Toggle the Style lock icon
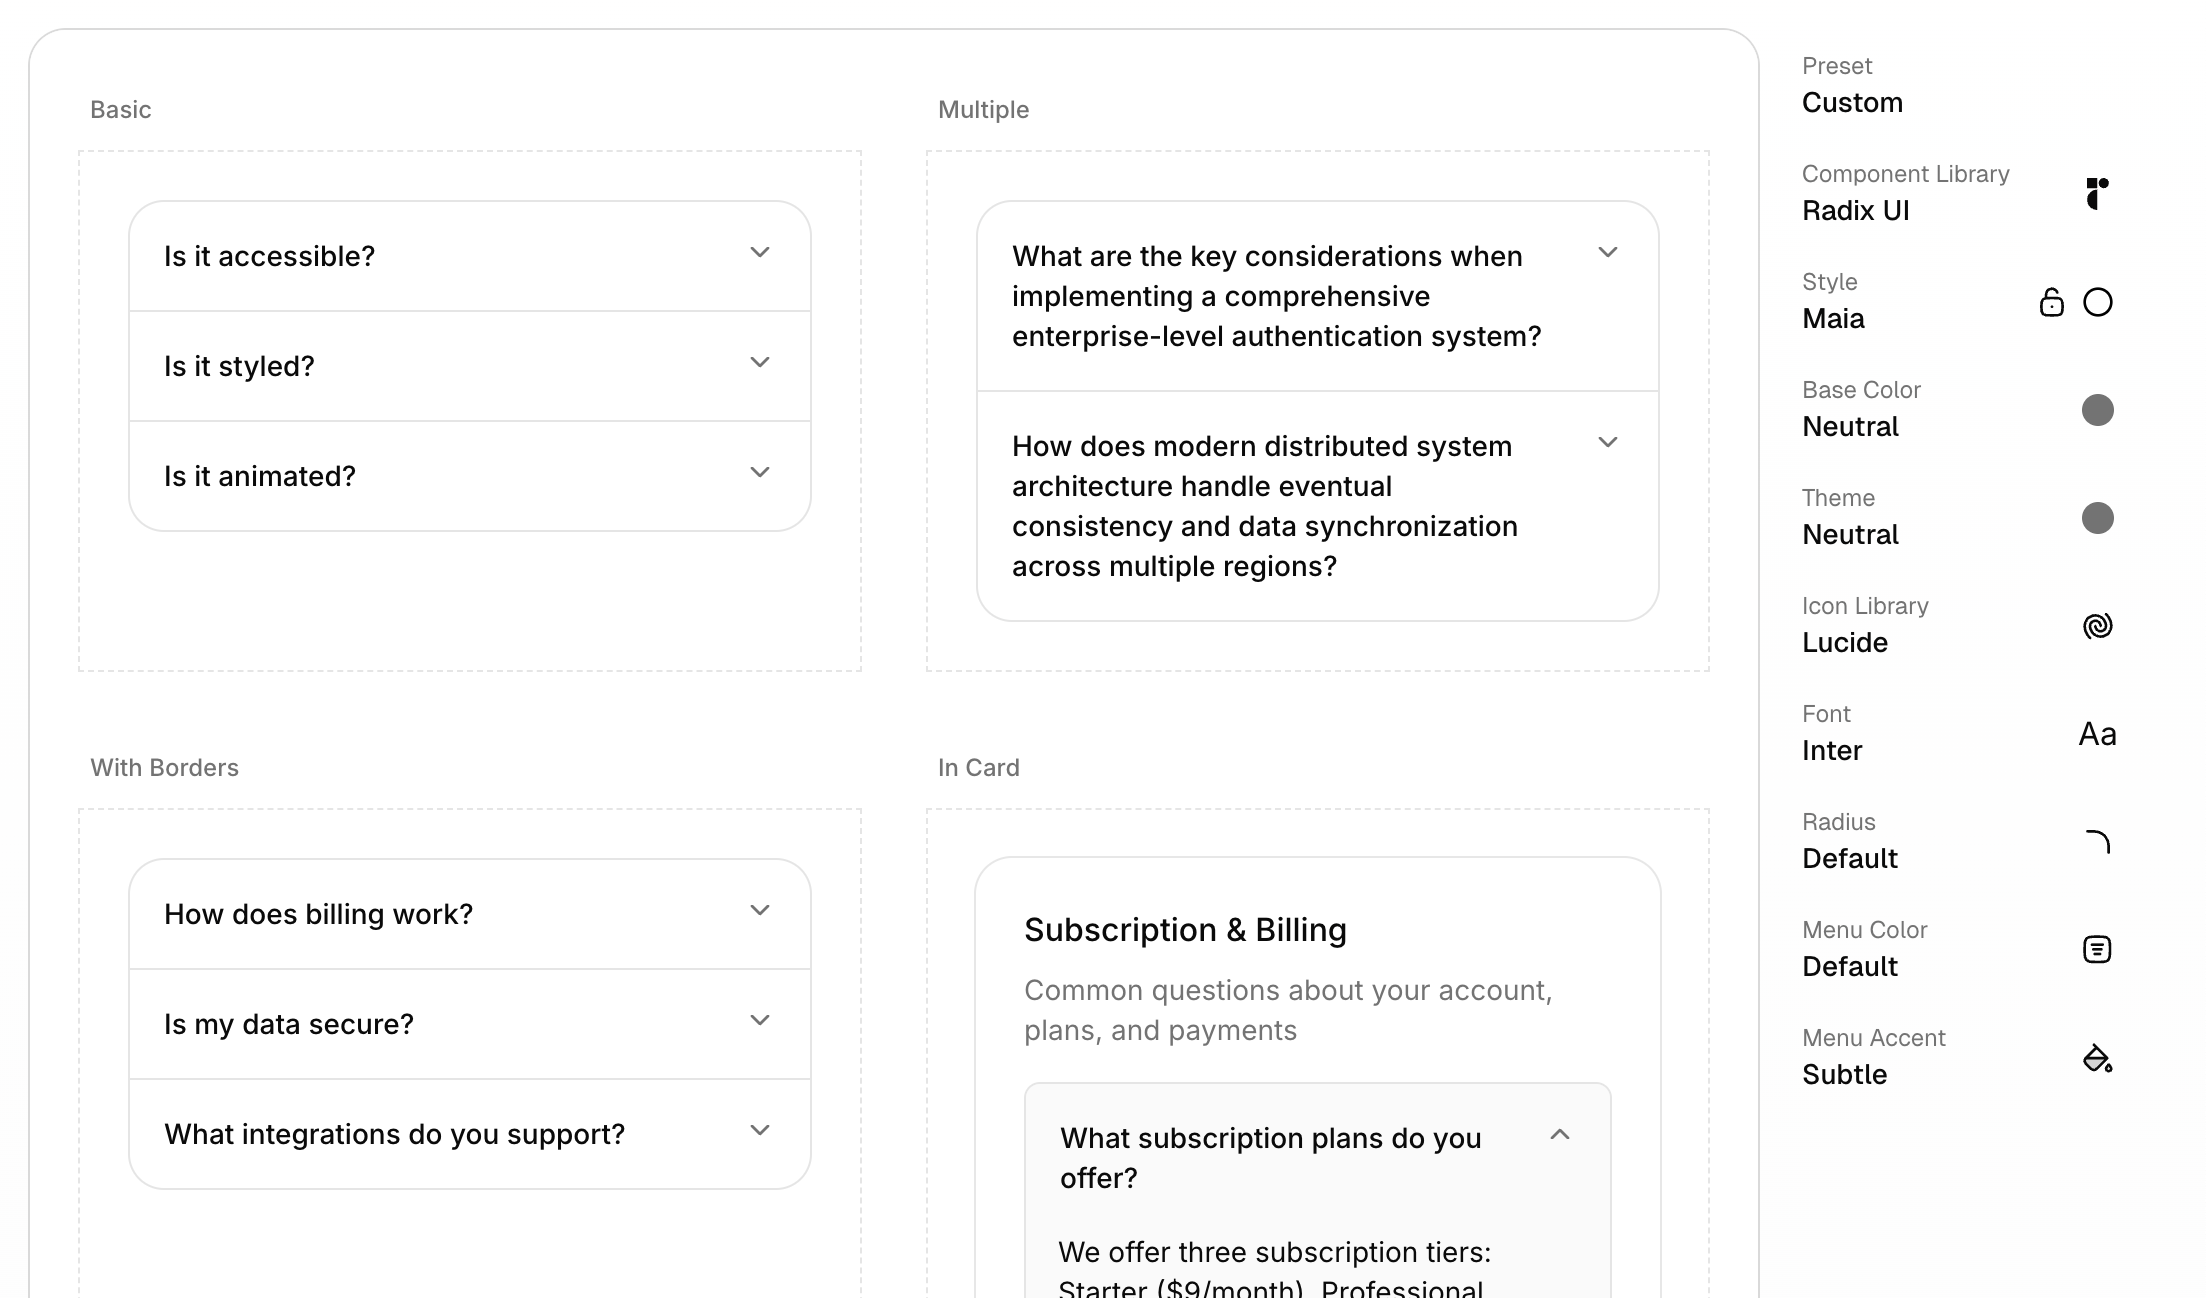 [x=2051, y=302]
